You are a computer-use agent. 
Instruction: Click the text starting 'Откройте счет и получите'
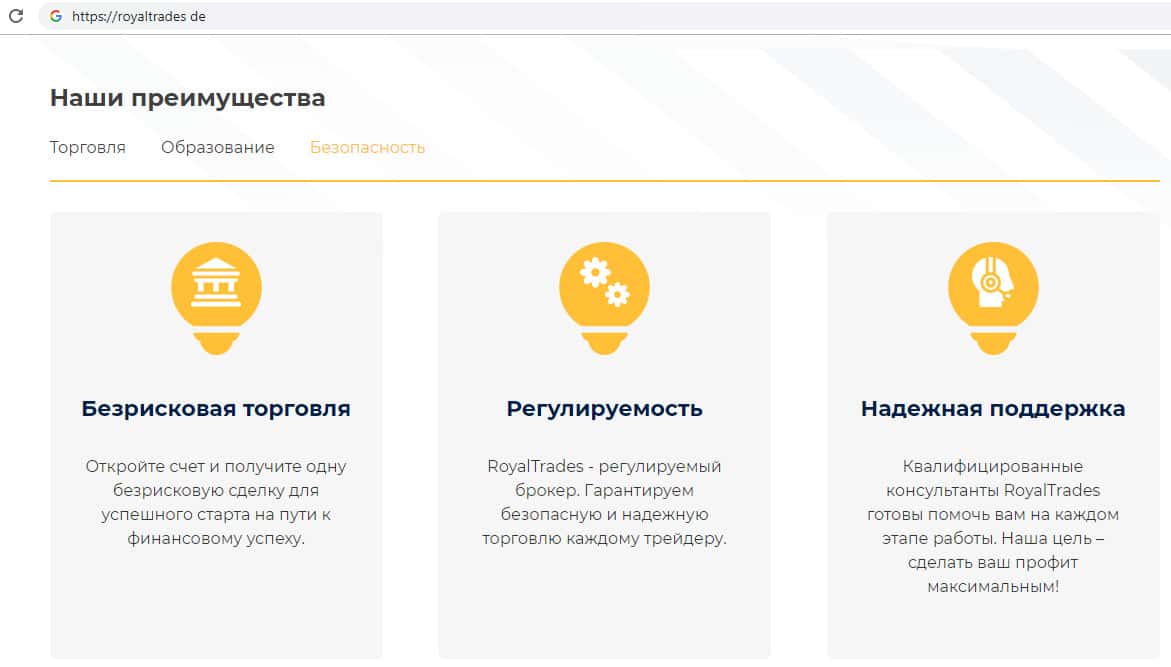pyautogui.click(x=216, y=502)
